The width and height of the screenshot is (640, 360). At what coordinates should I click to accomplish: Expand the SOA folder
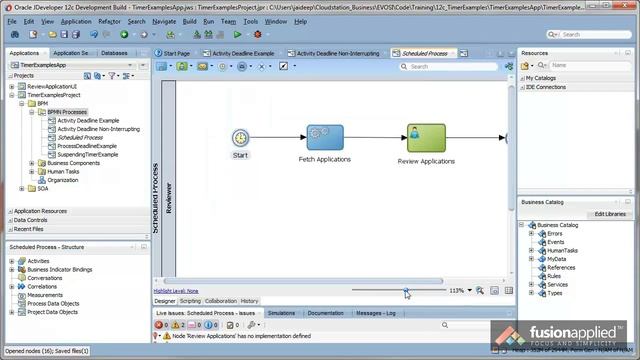coord(22,189)
